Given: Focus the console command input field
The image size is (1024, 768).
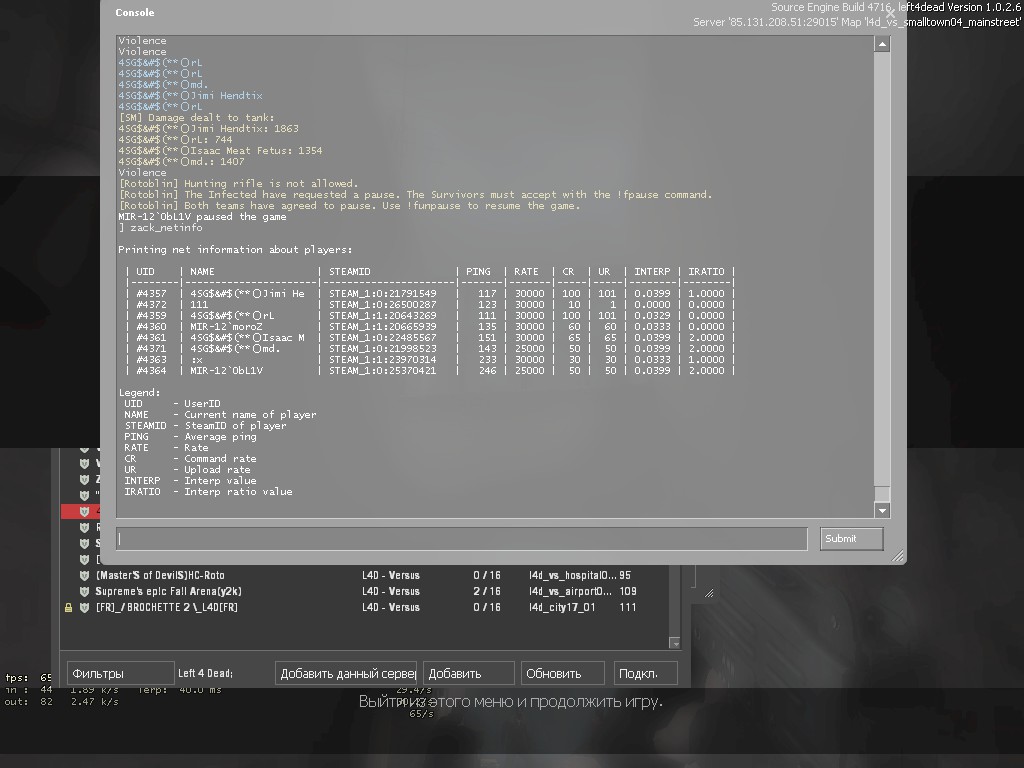Looking at the screenshot, I should click(462, 539).
